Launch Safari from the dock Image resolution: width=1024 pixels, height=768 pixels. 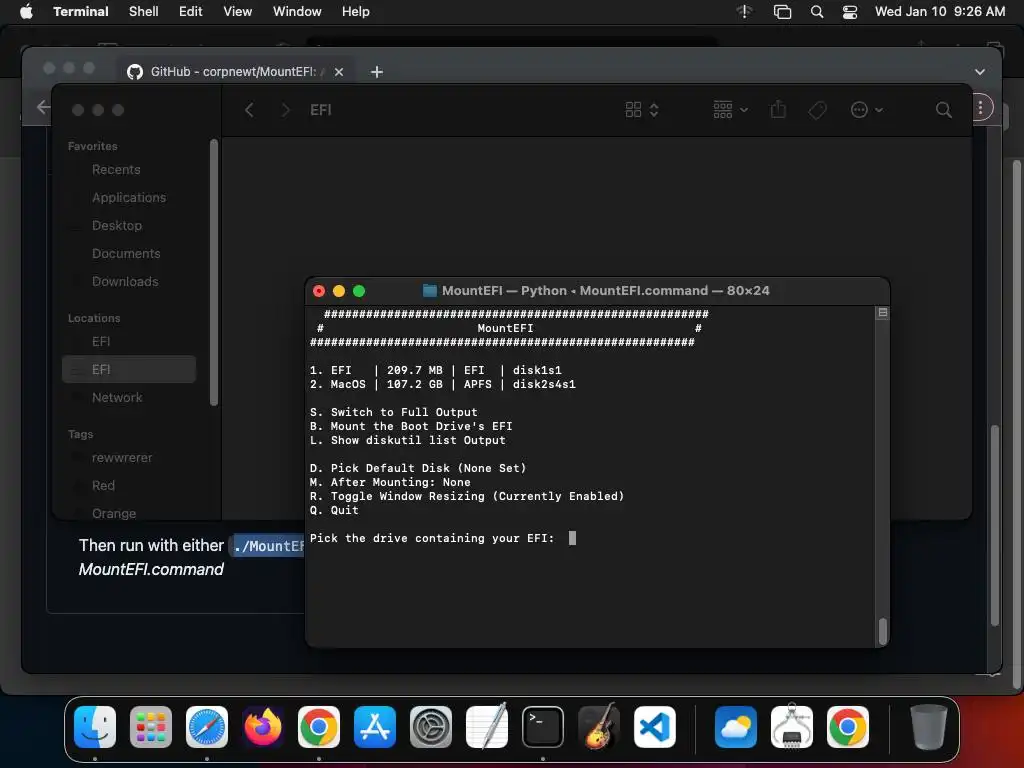point(207,727)
